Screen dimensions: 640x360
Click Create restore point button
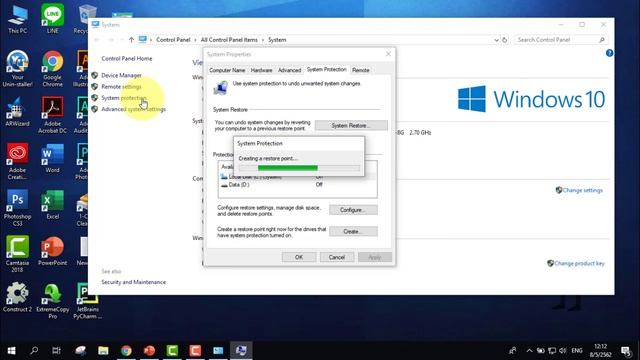(x=353, y=231)
